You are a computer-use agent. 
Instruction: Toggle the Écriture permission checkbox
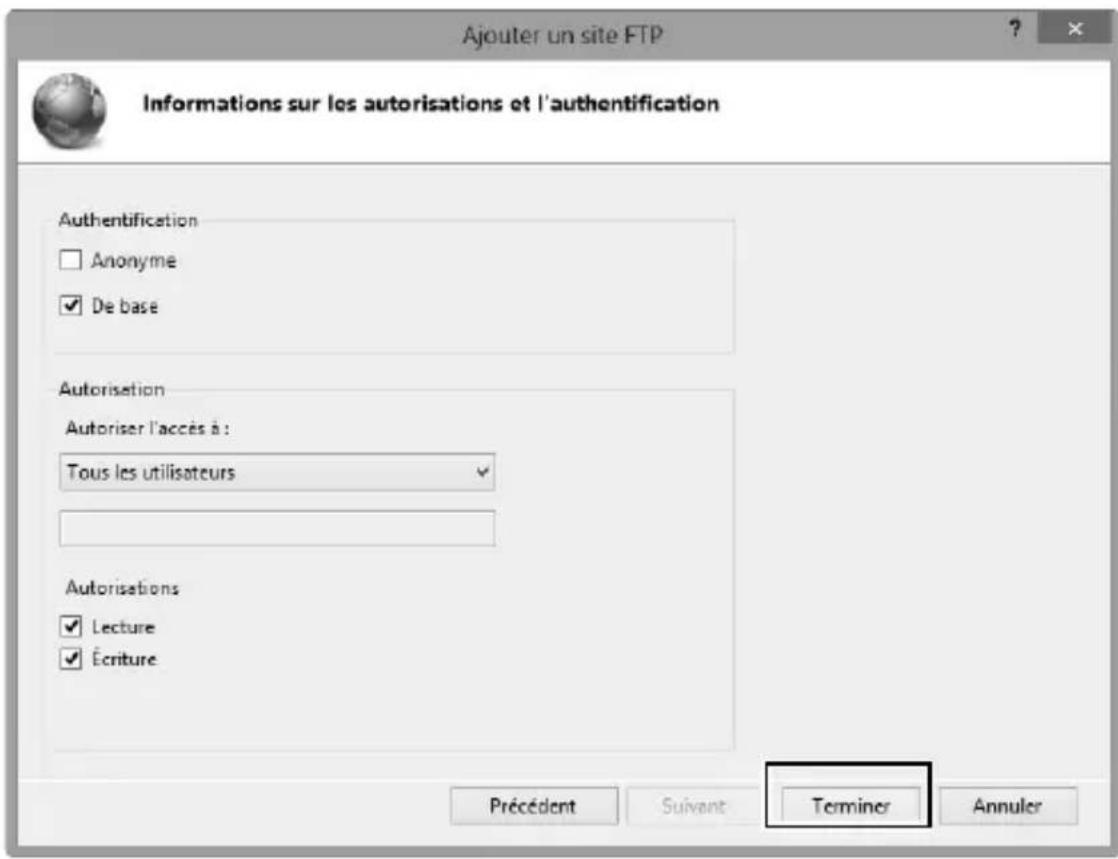click(x=71, y=658)
